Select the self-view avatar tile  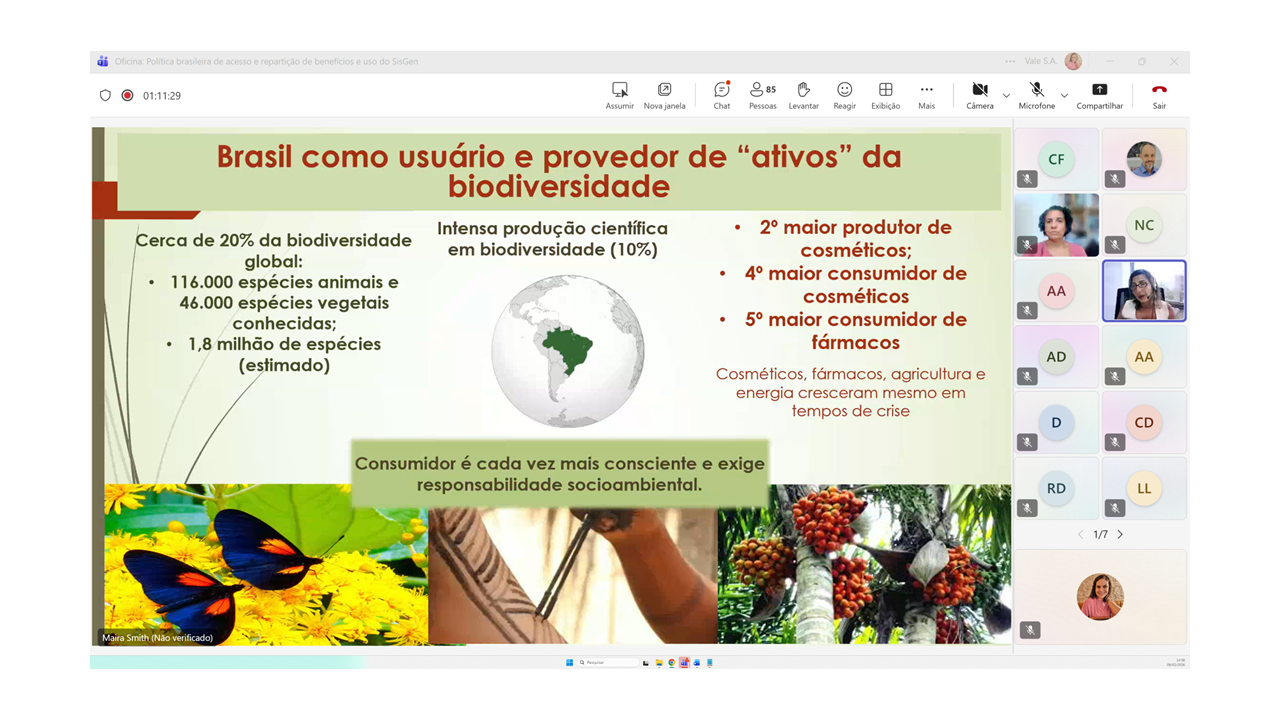pyautogui.click(x=1100, y=597)
